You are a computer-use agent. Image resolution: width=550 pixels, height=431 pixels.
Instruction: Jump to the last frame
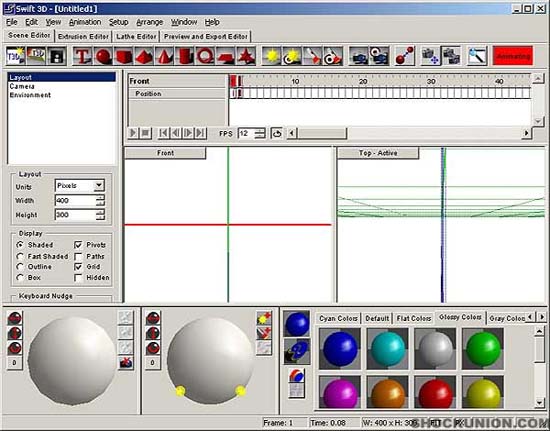tap(200, 133)
